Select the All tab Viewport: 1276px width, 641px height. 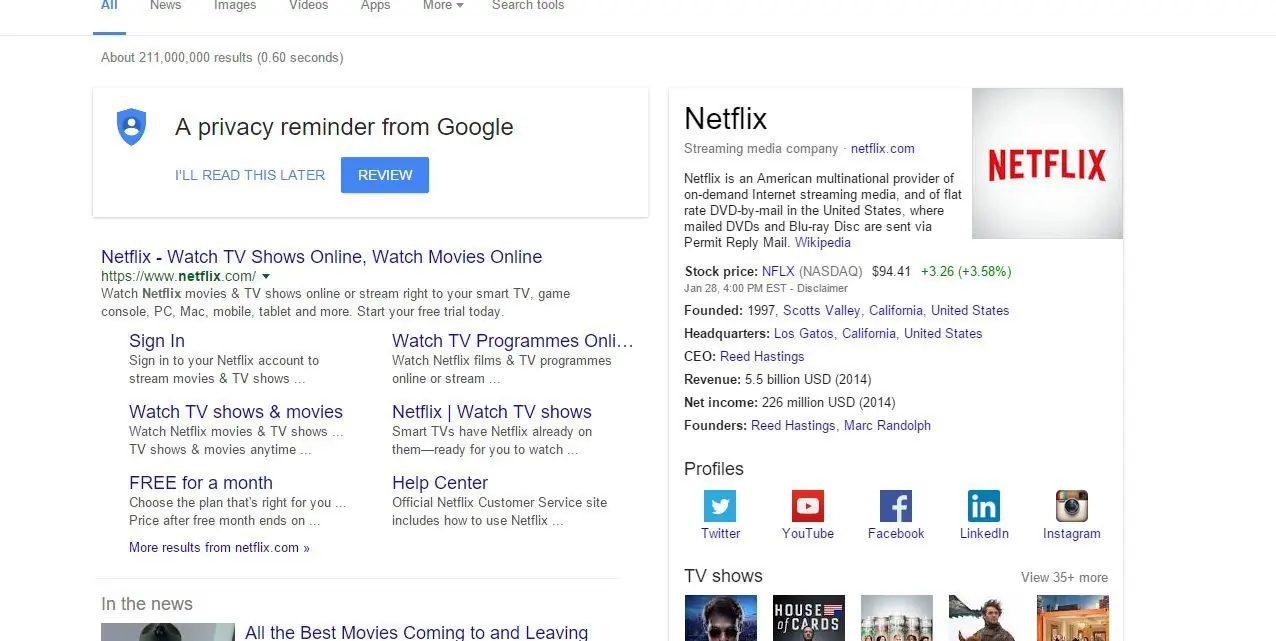[109, 6]
